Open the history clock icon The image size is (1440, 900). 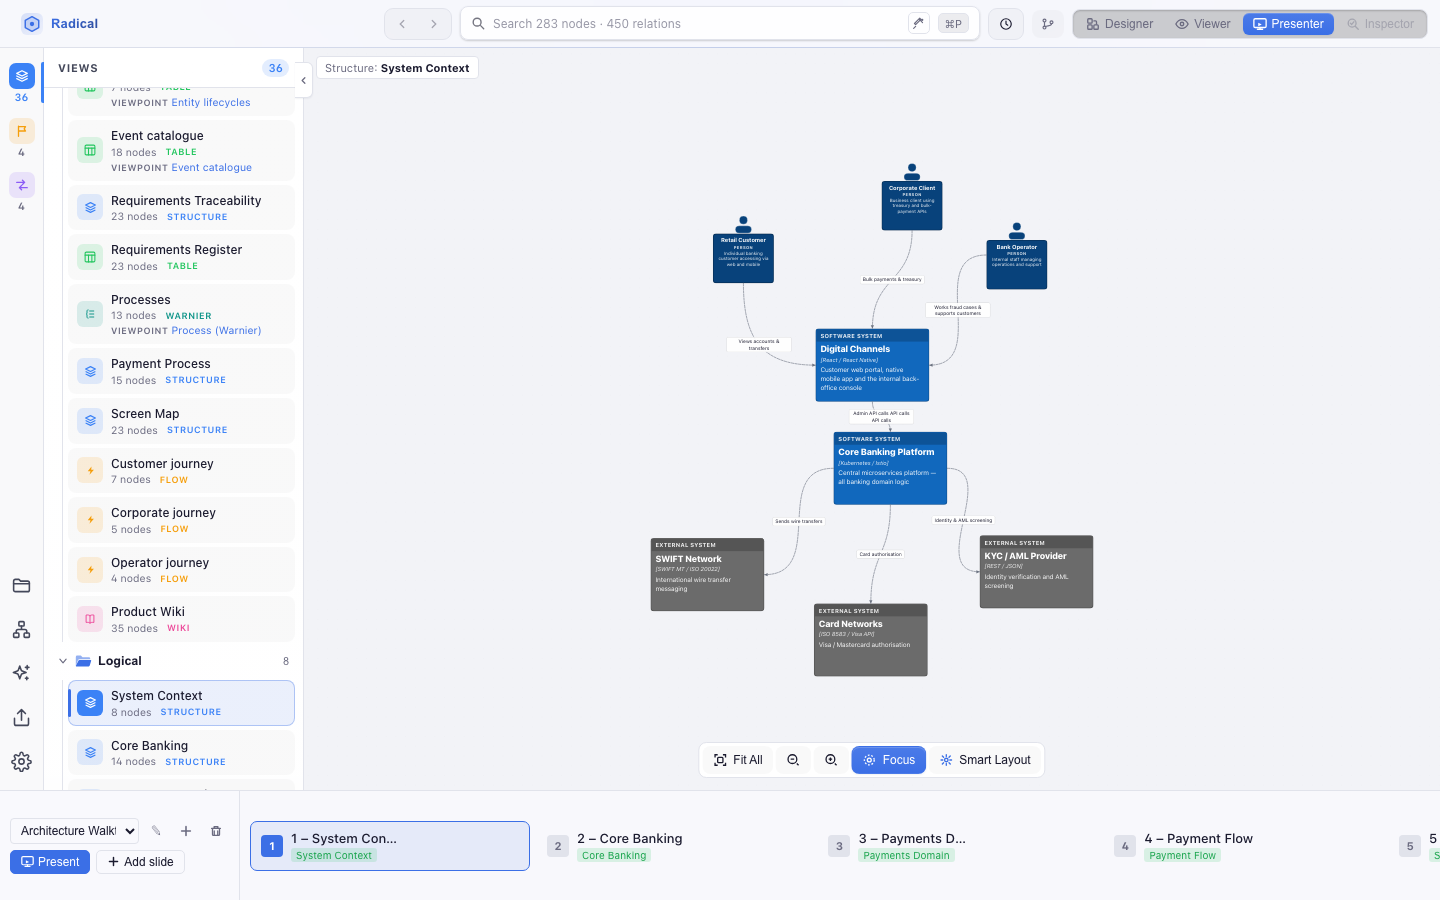click(1006, 24)
